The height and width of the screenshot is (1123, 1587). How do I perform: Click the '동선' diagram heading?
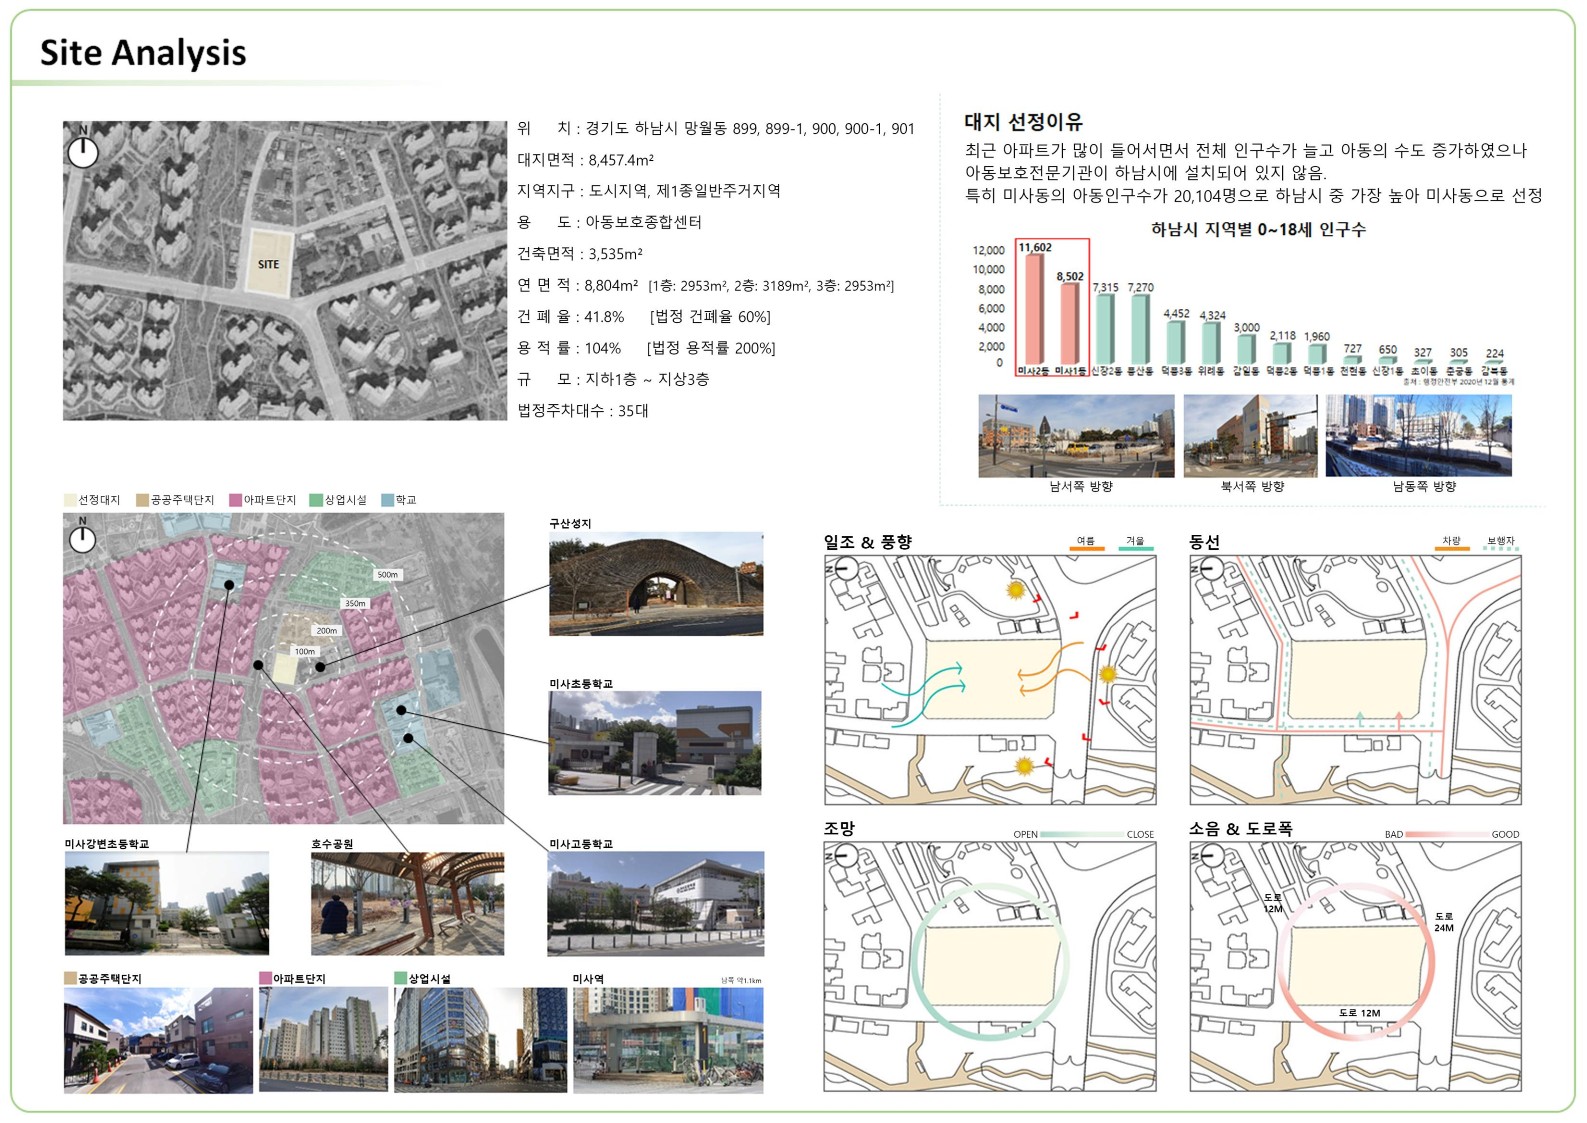1204,542
